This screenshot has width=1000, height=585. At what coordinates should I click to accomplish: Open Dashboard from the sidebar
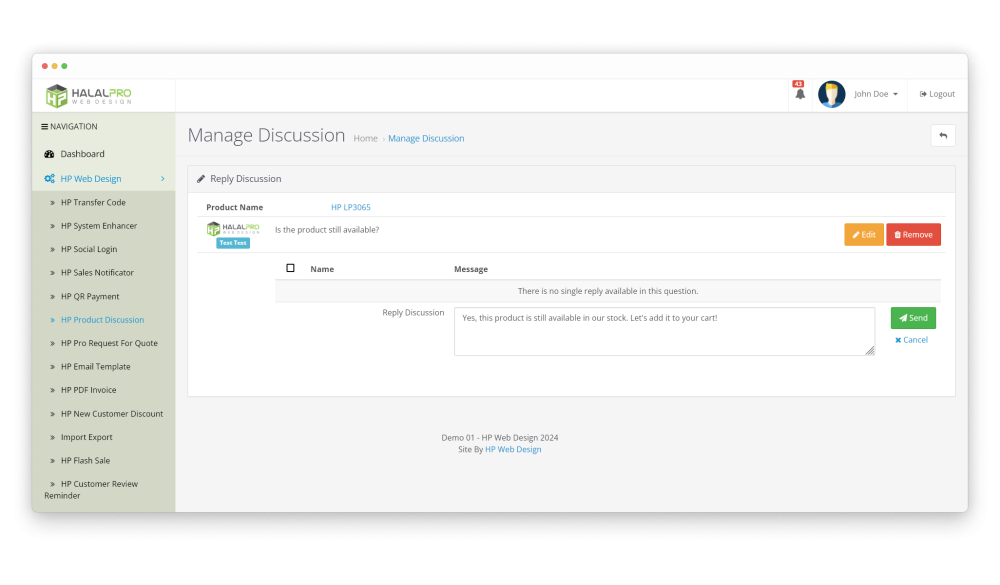pyautogui.click(x=82, y=154)
